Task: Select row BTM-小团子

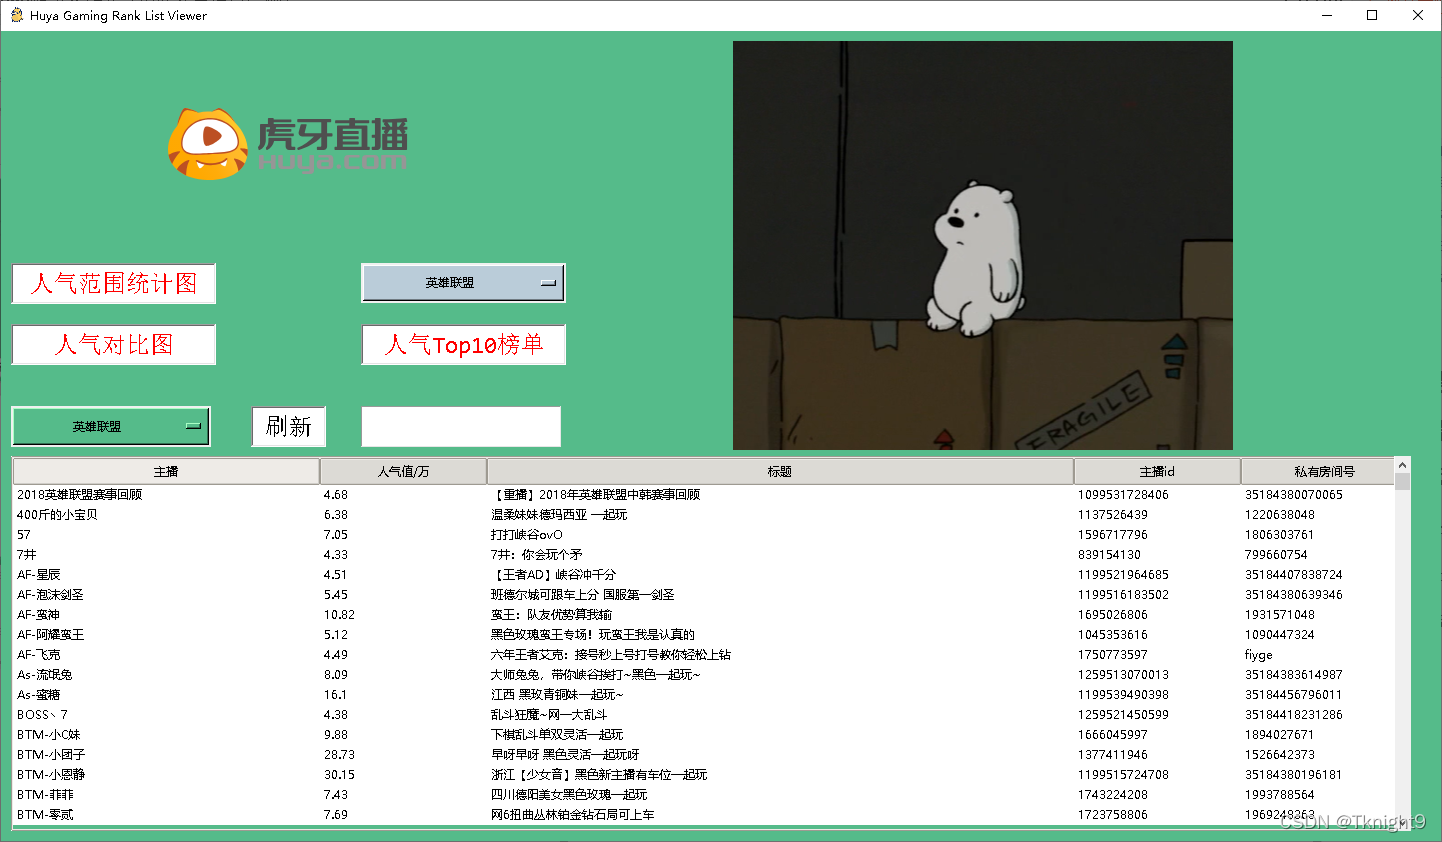Action: (x=703, y=754)
